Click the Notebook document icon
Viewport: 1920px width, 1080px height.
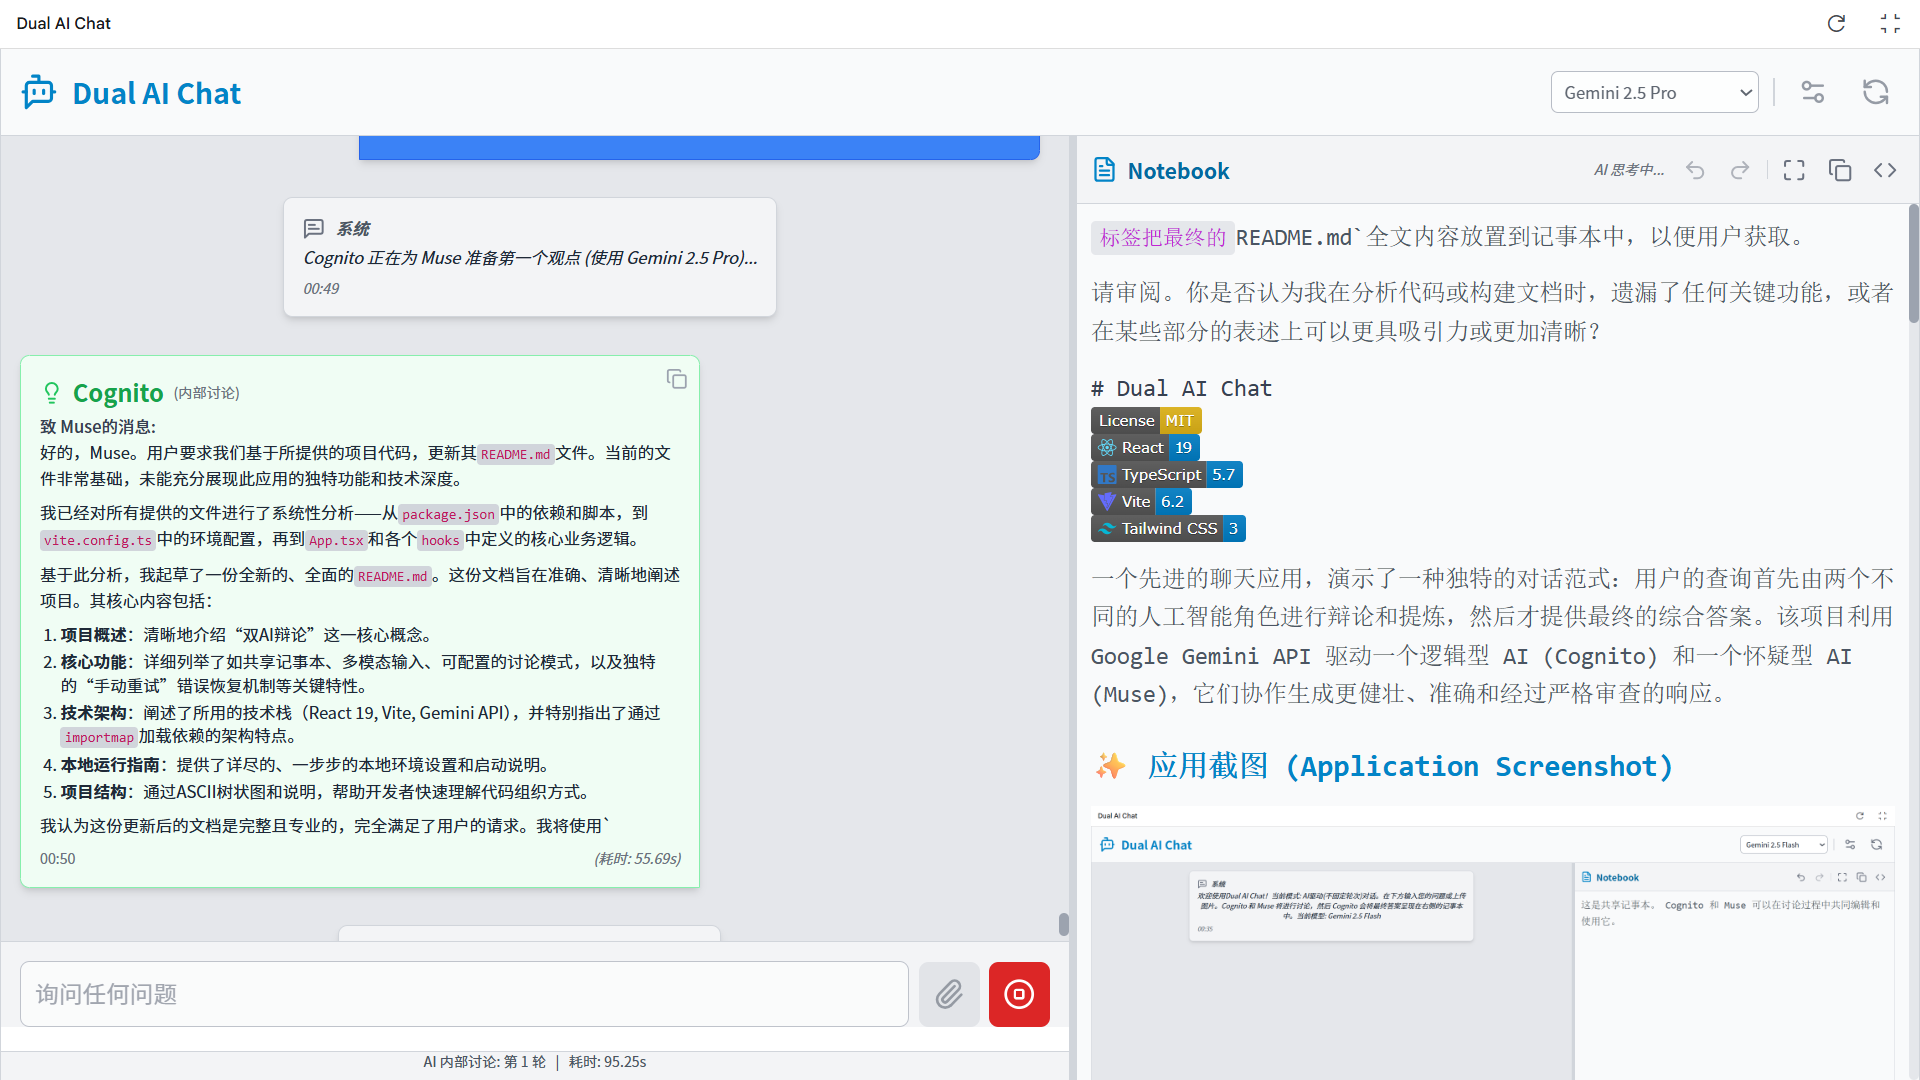(x=1104, y=170)
